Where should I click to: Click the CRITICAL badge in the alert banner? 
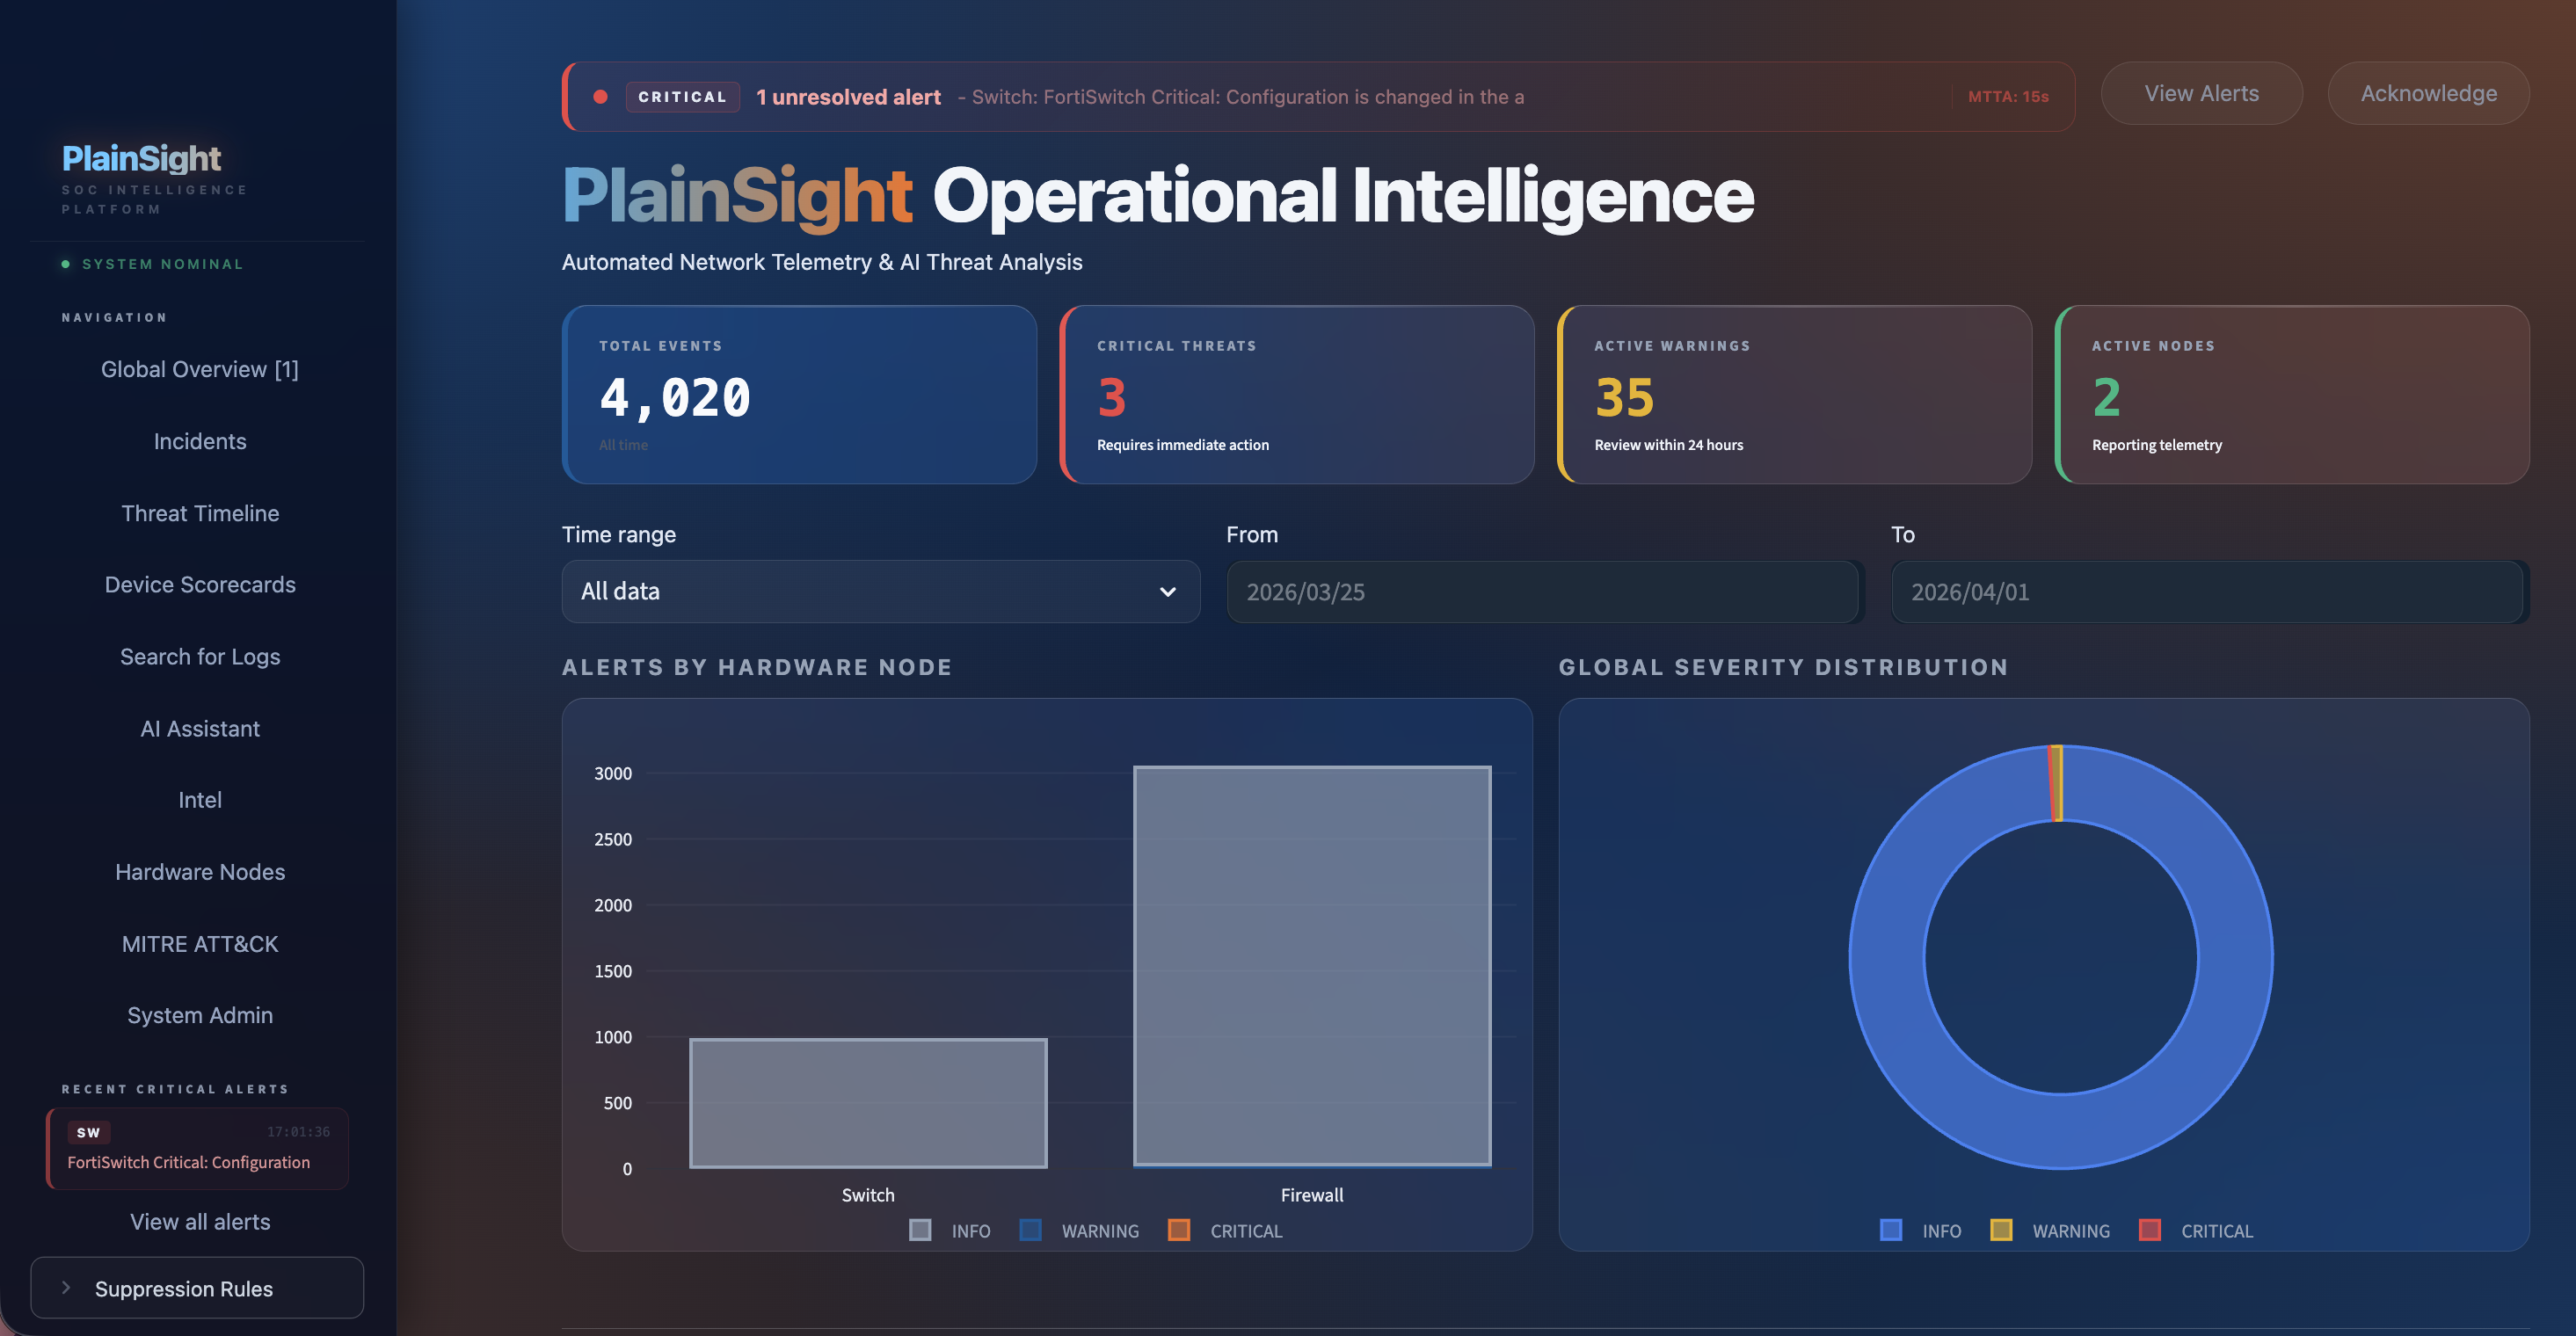(x=682, y=96)
